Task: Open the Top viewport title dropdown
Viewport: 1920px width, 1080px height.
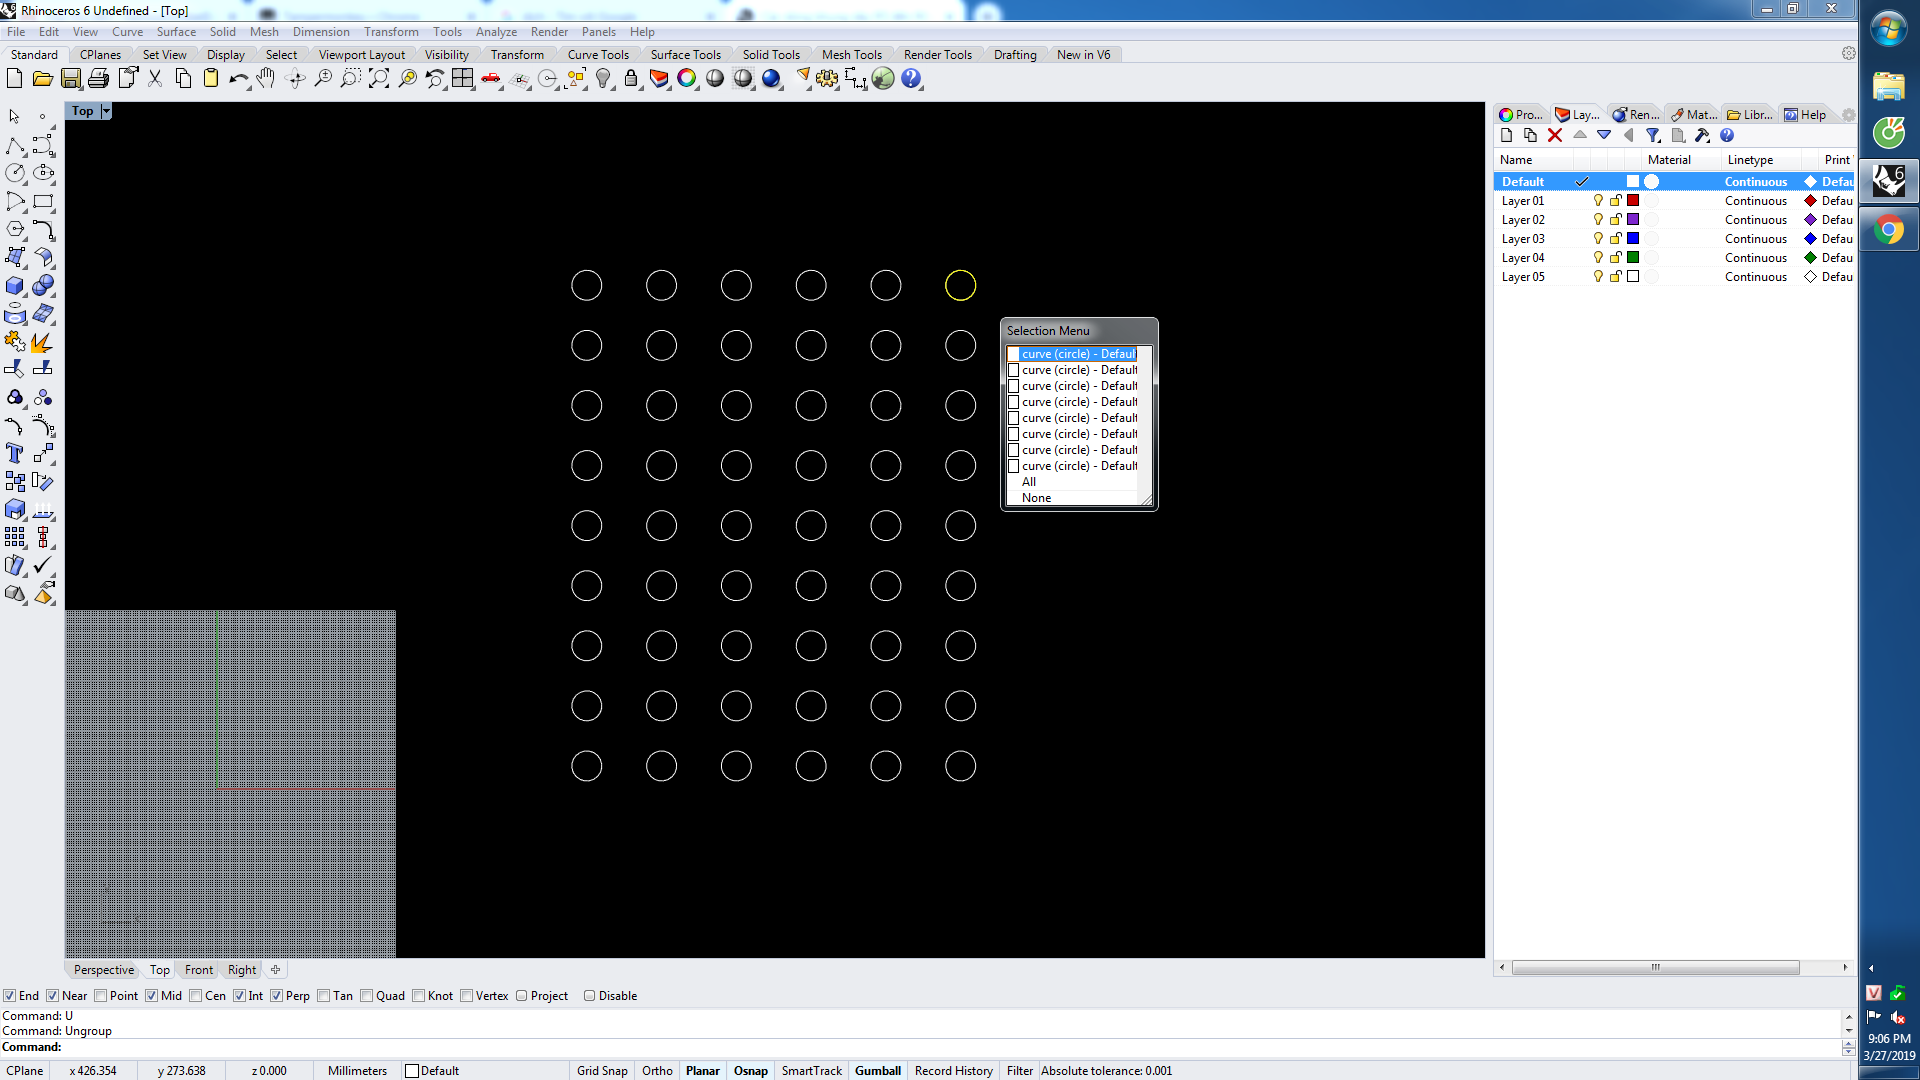Action: point(106,111)
